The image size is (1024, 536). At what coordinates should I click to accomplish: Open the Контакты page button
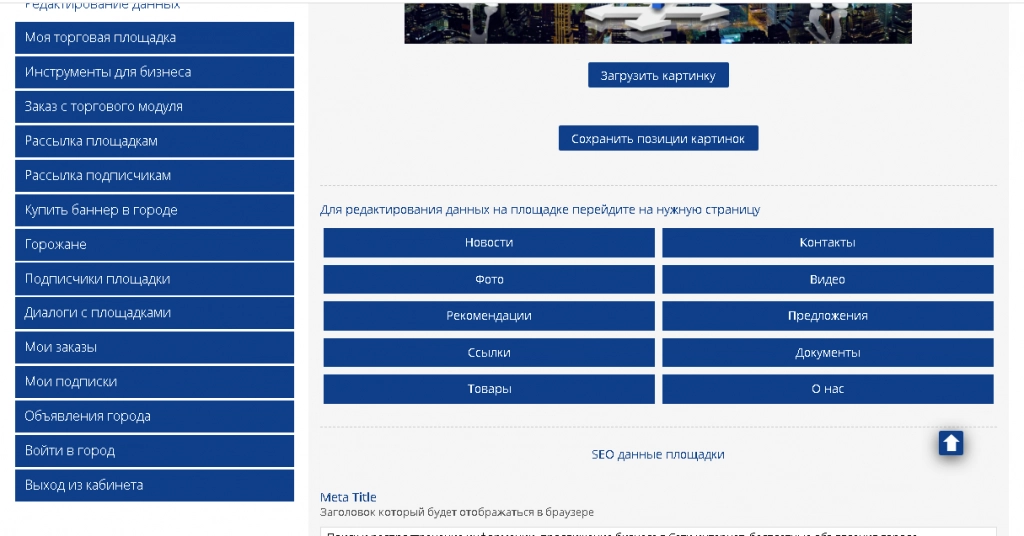point(827,243)
